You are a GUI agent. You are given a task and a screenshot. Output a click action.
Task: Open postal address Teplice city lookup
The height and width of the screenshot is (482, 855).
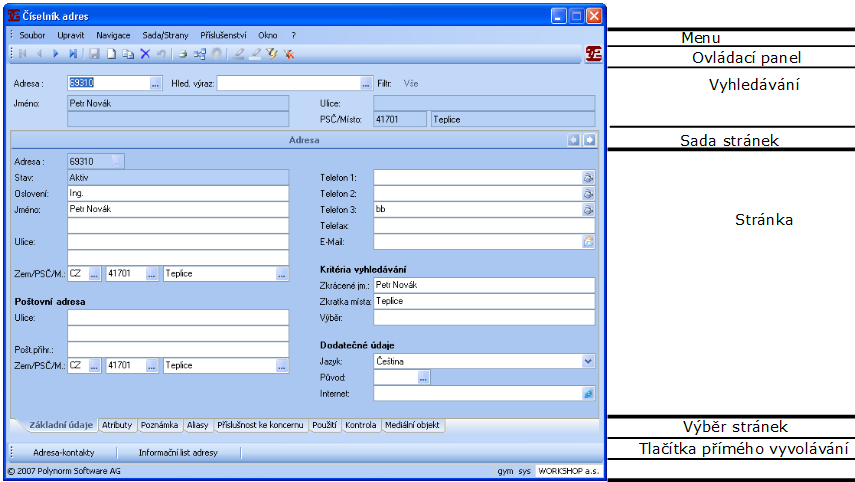(281, 366)
